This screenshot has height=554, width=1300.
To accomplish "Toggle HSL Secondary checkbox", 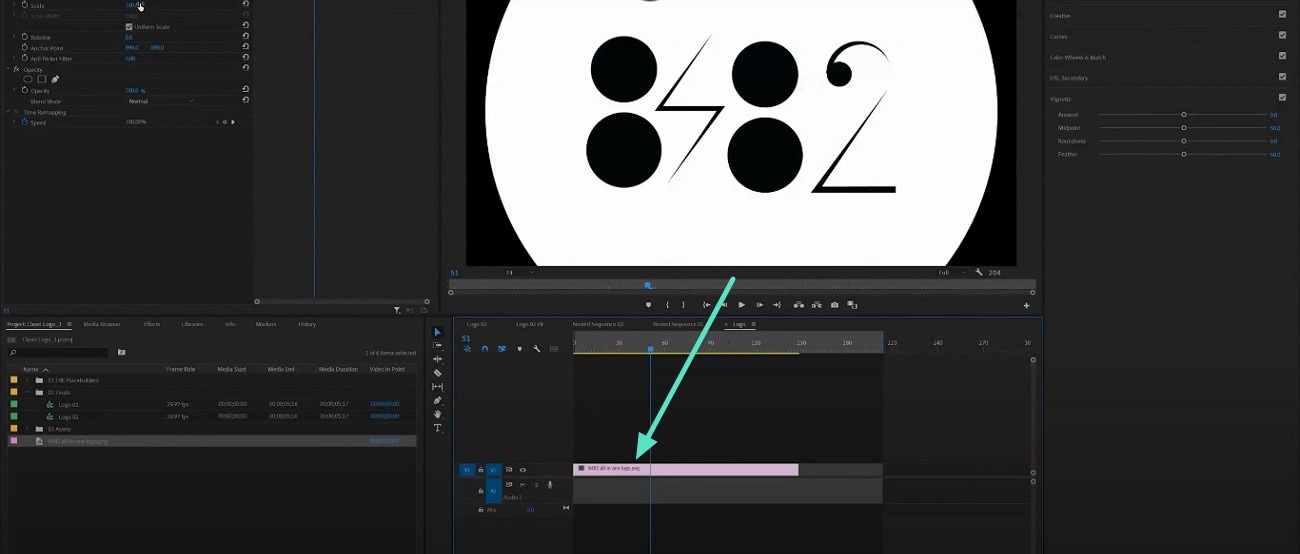I will point(1282,77).
